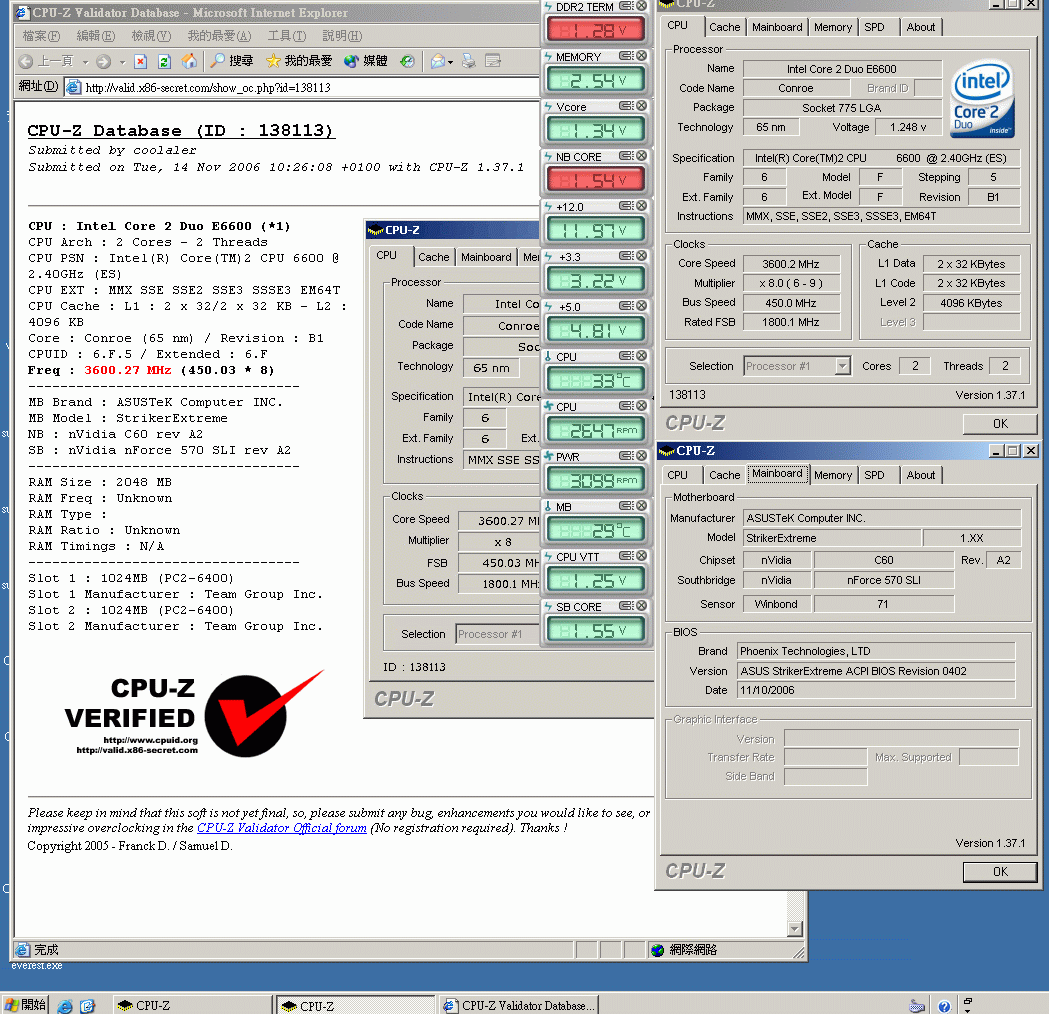Launch Internet Explorer from Quick Launch
This screenshot has width=1049, height=1014.
pyautogui.click(x=65, y=1006)
